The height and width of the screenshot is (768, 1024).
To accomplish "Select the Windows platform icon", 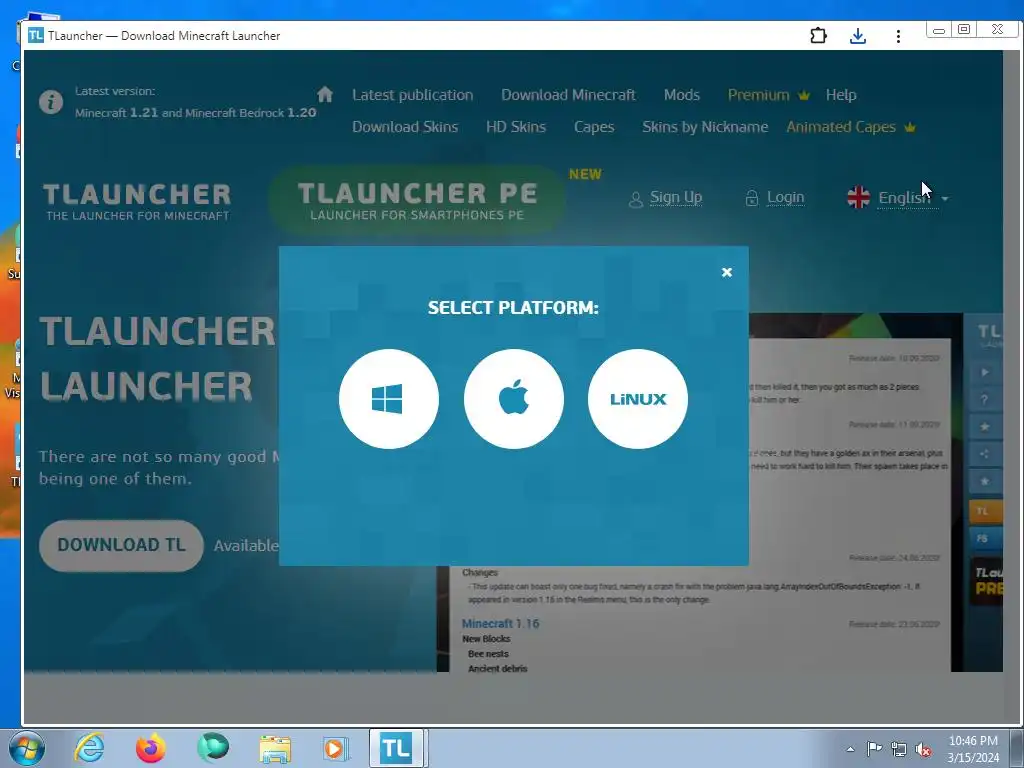I will (x=389, y=399).
